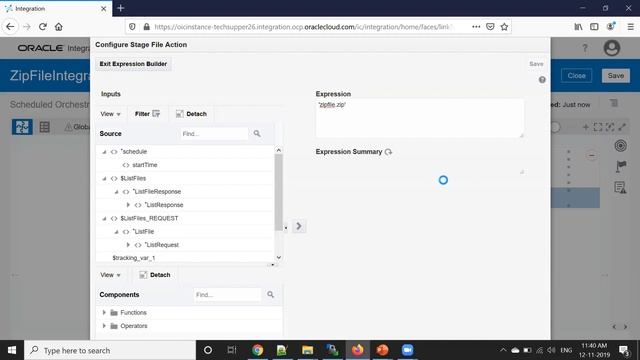Open Zoom from the taskbar
The width and height of the screenshot is (640, 360).
[x=407, y=350]
